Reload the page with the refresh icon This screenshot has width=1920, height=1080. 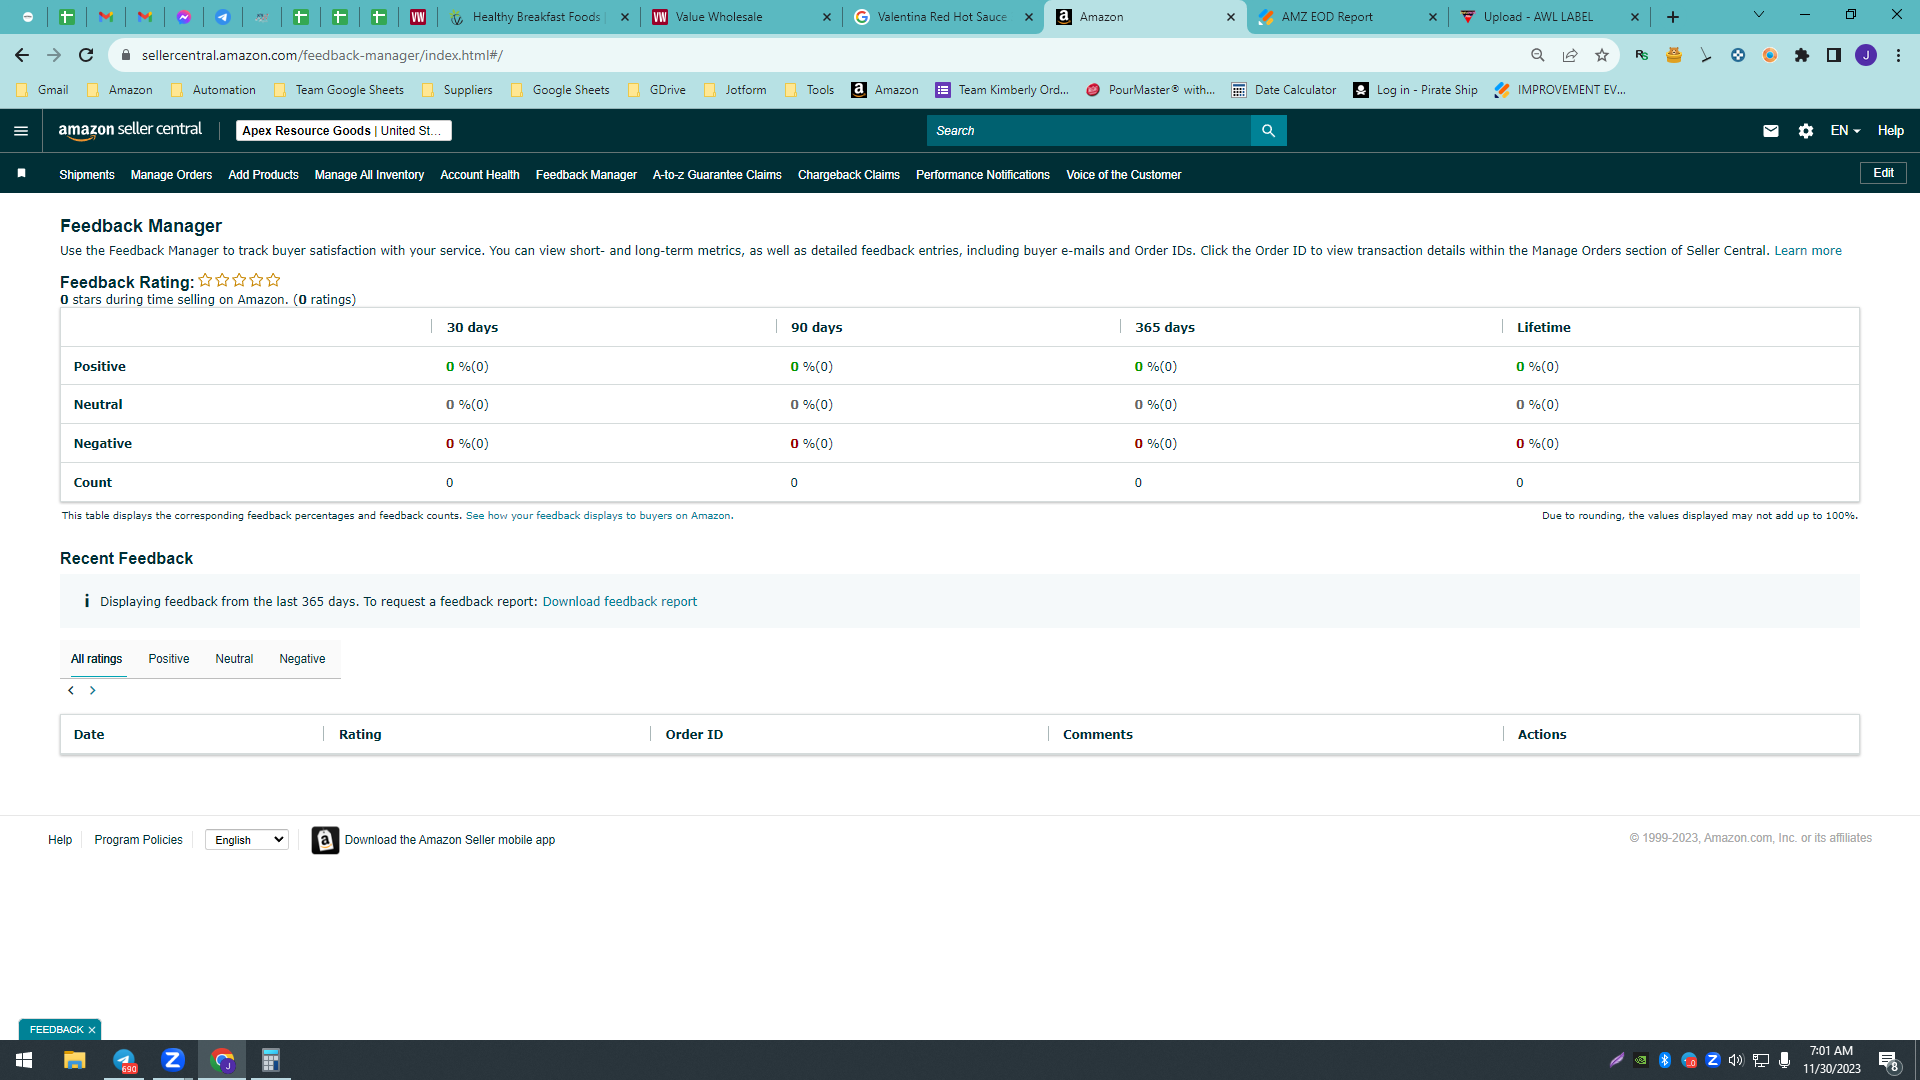(86, 55)
